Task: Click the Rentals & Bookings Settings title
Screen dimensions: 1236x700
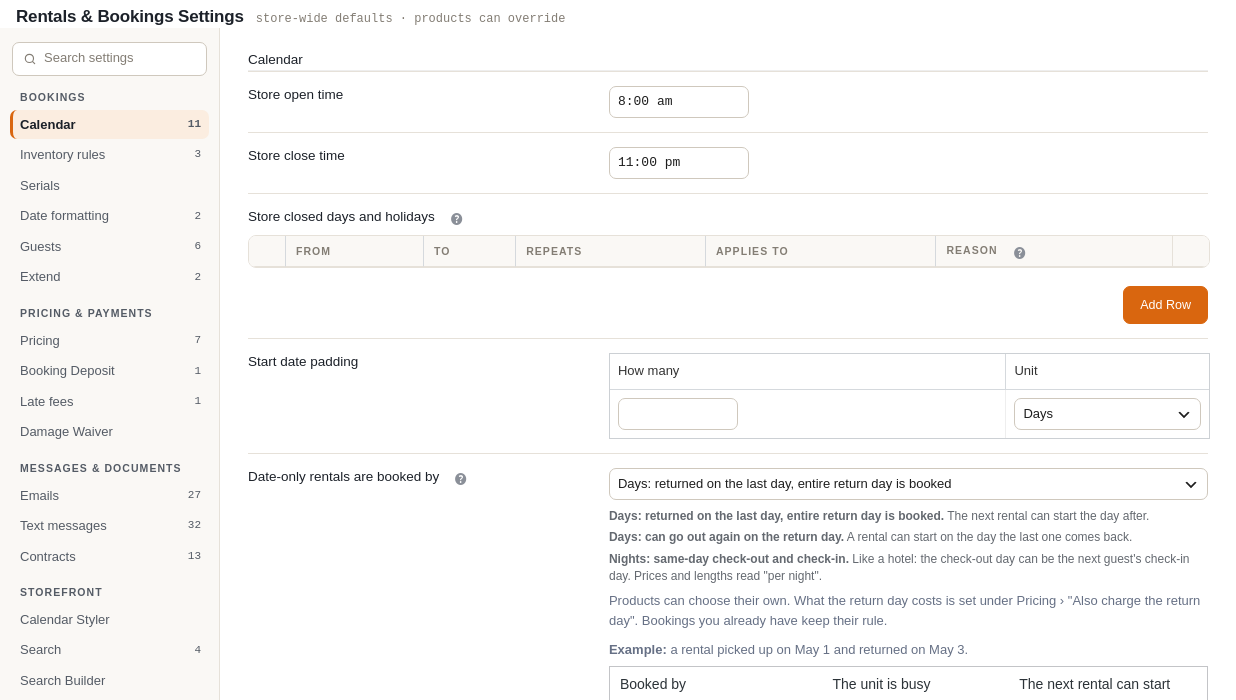Action: coord(130,17)
